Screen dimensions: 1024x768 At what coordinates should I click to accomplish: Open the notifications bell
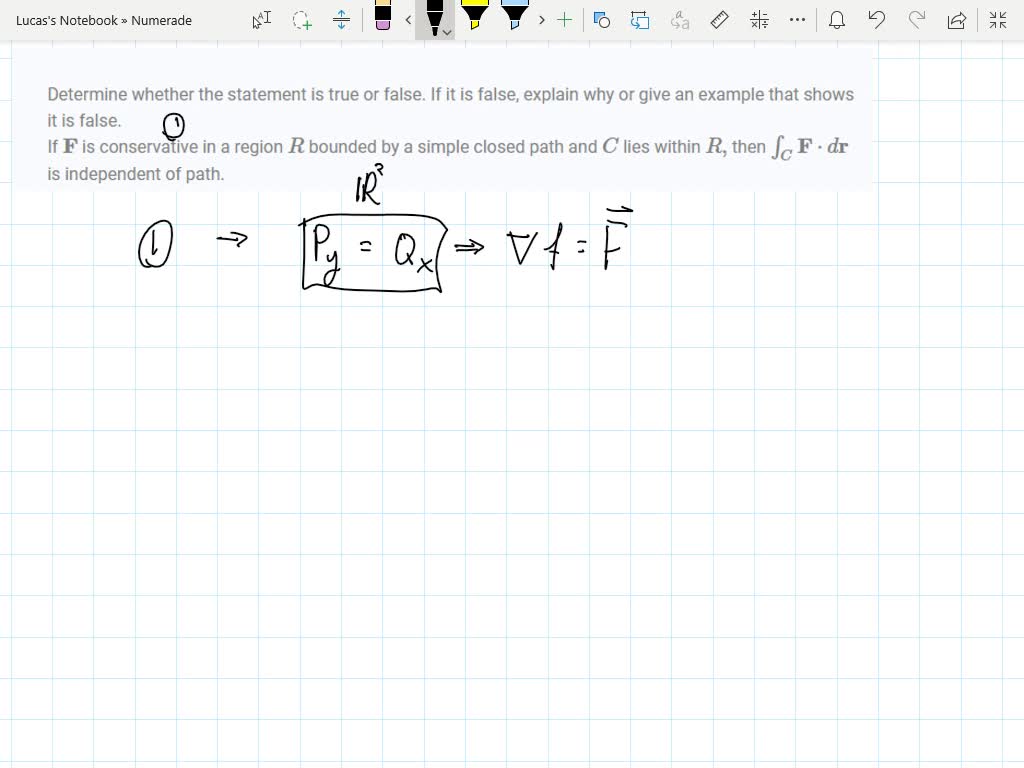837,20
